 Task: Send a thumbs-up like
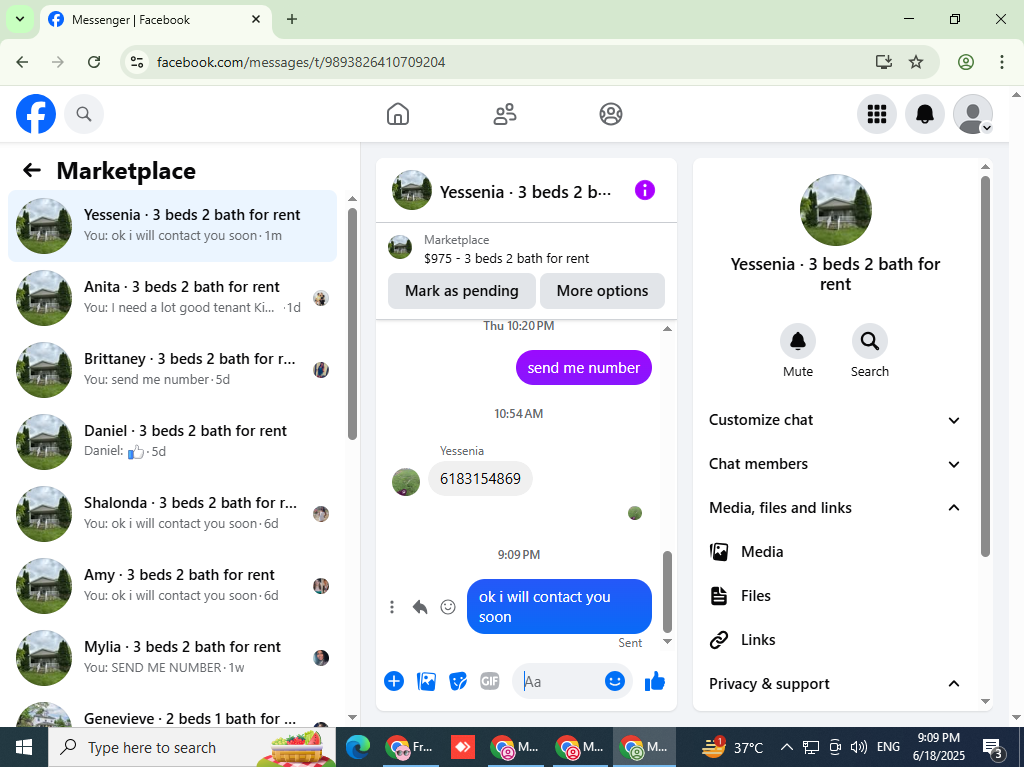click(654, 681)
